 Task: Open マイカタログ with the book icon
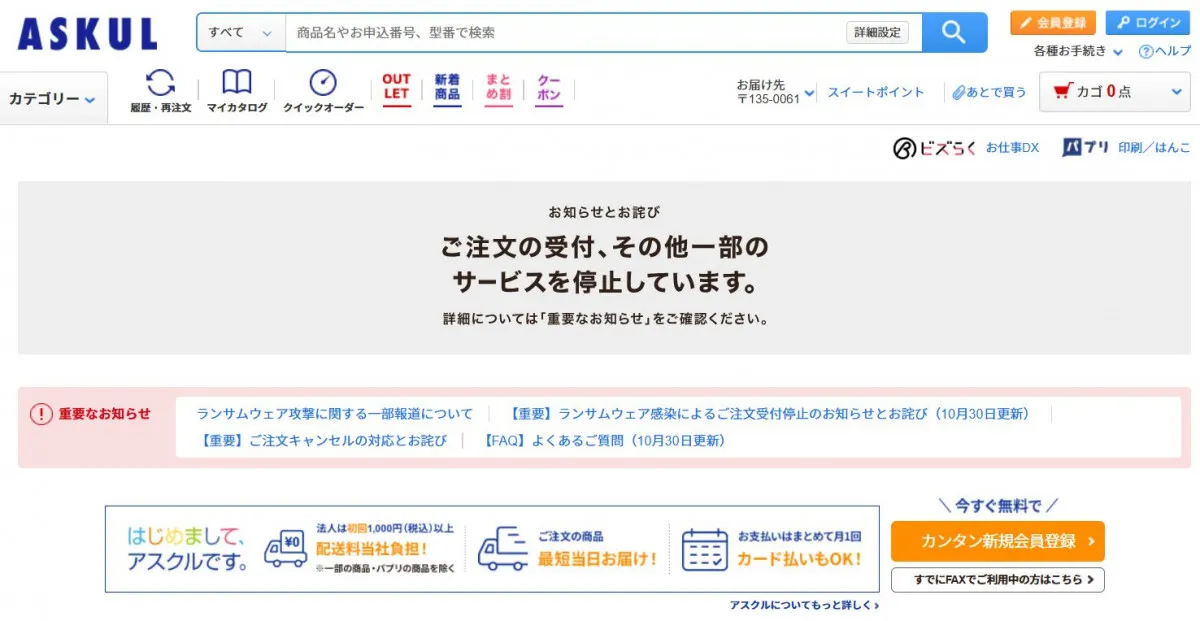click(237, 89)
